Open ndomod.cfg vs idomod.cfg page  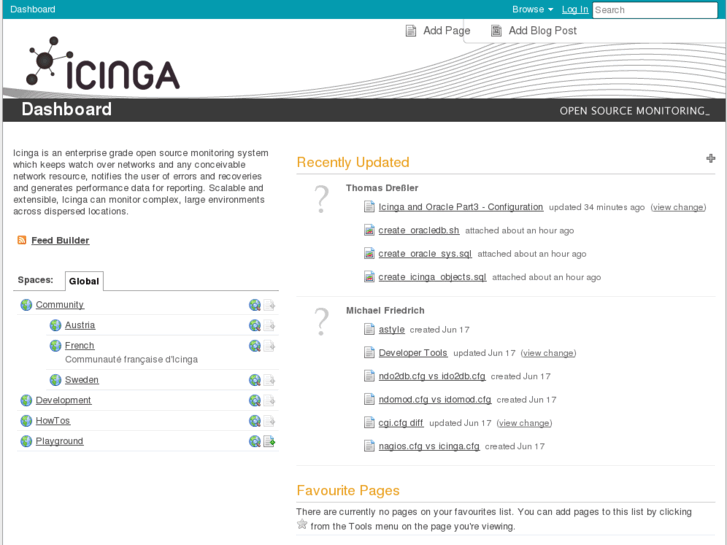click(x=434, y=399)
